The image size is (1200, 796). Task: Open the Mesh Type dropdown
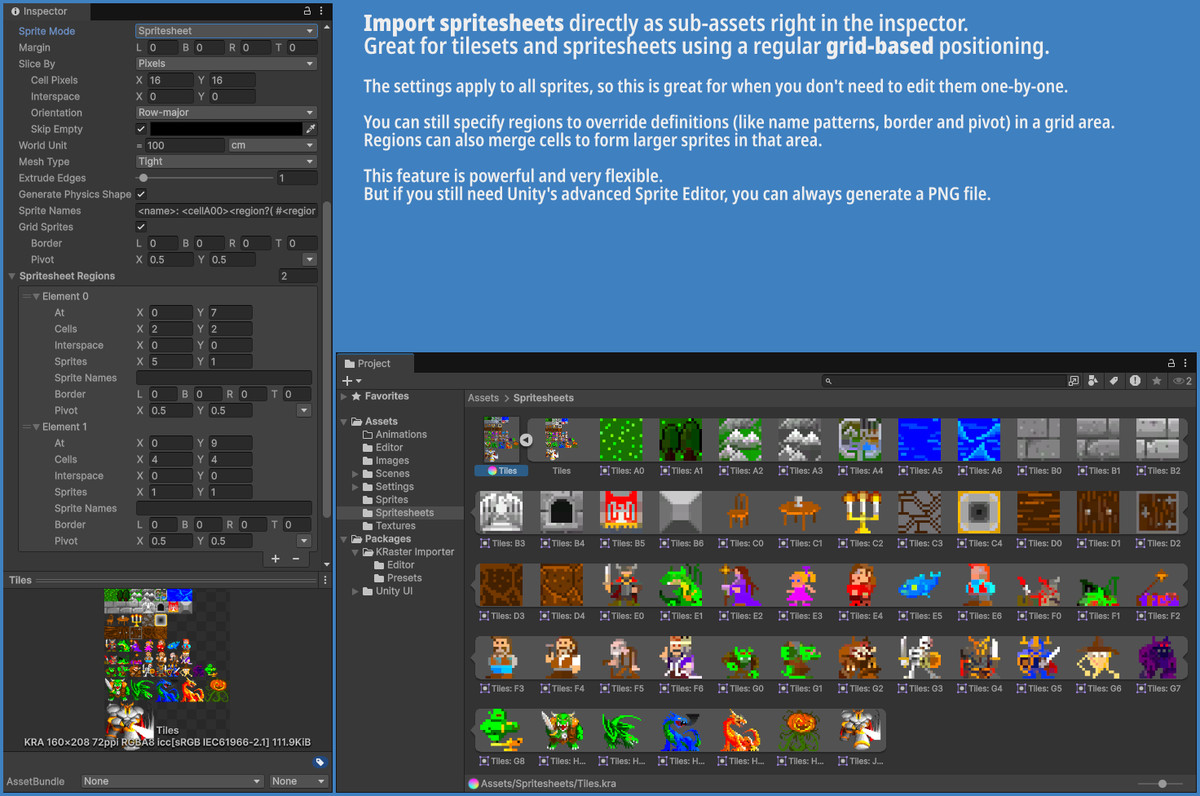pyautogui.click(x=226, y=161)
